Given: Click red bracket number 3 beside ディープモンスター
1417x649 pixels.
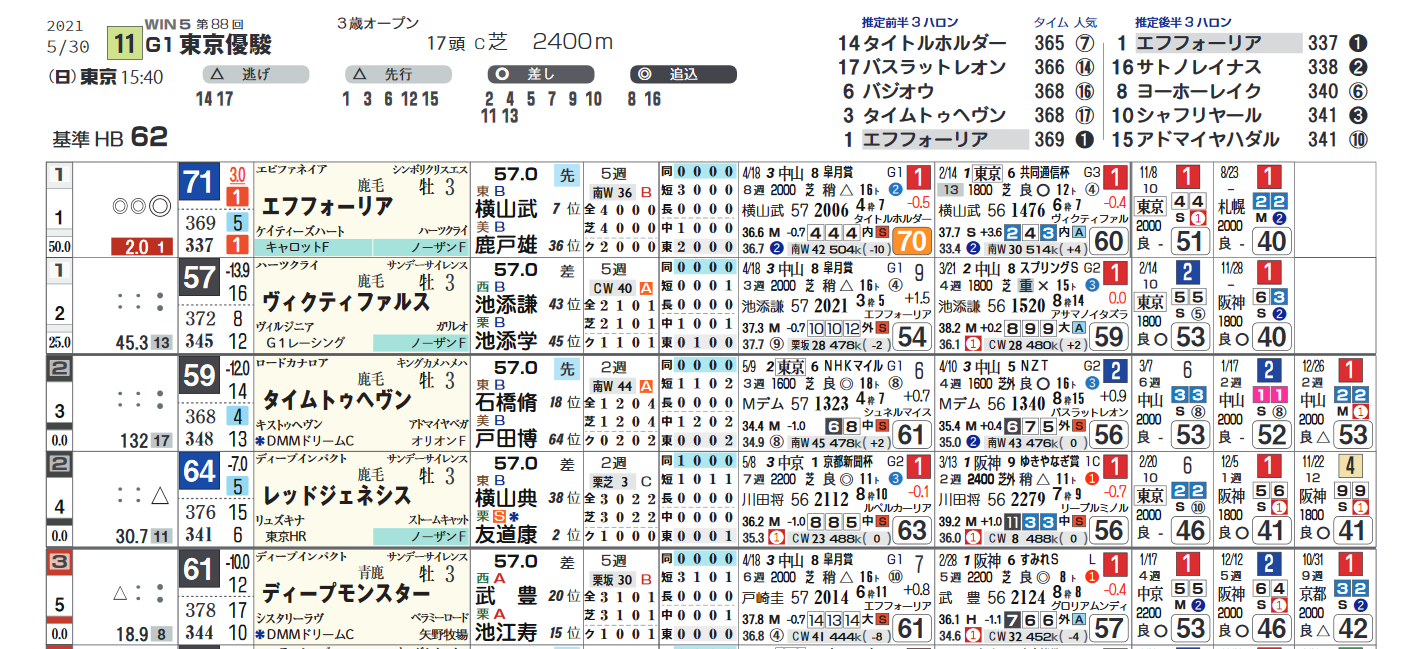Looking at the screenshot, I should [60, 560].
